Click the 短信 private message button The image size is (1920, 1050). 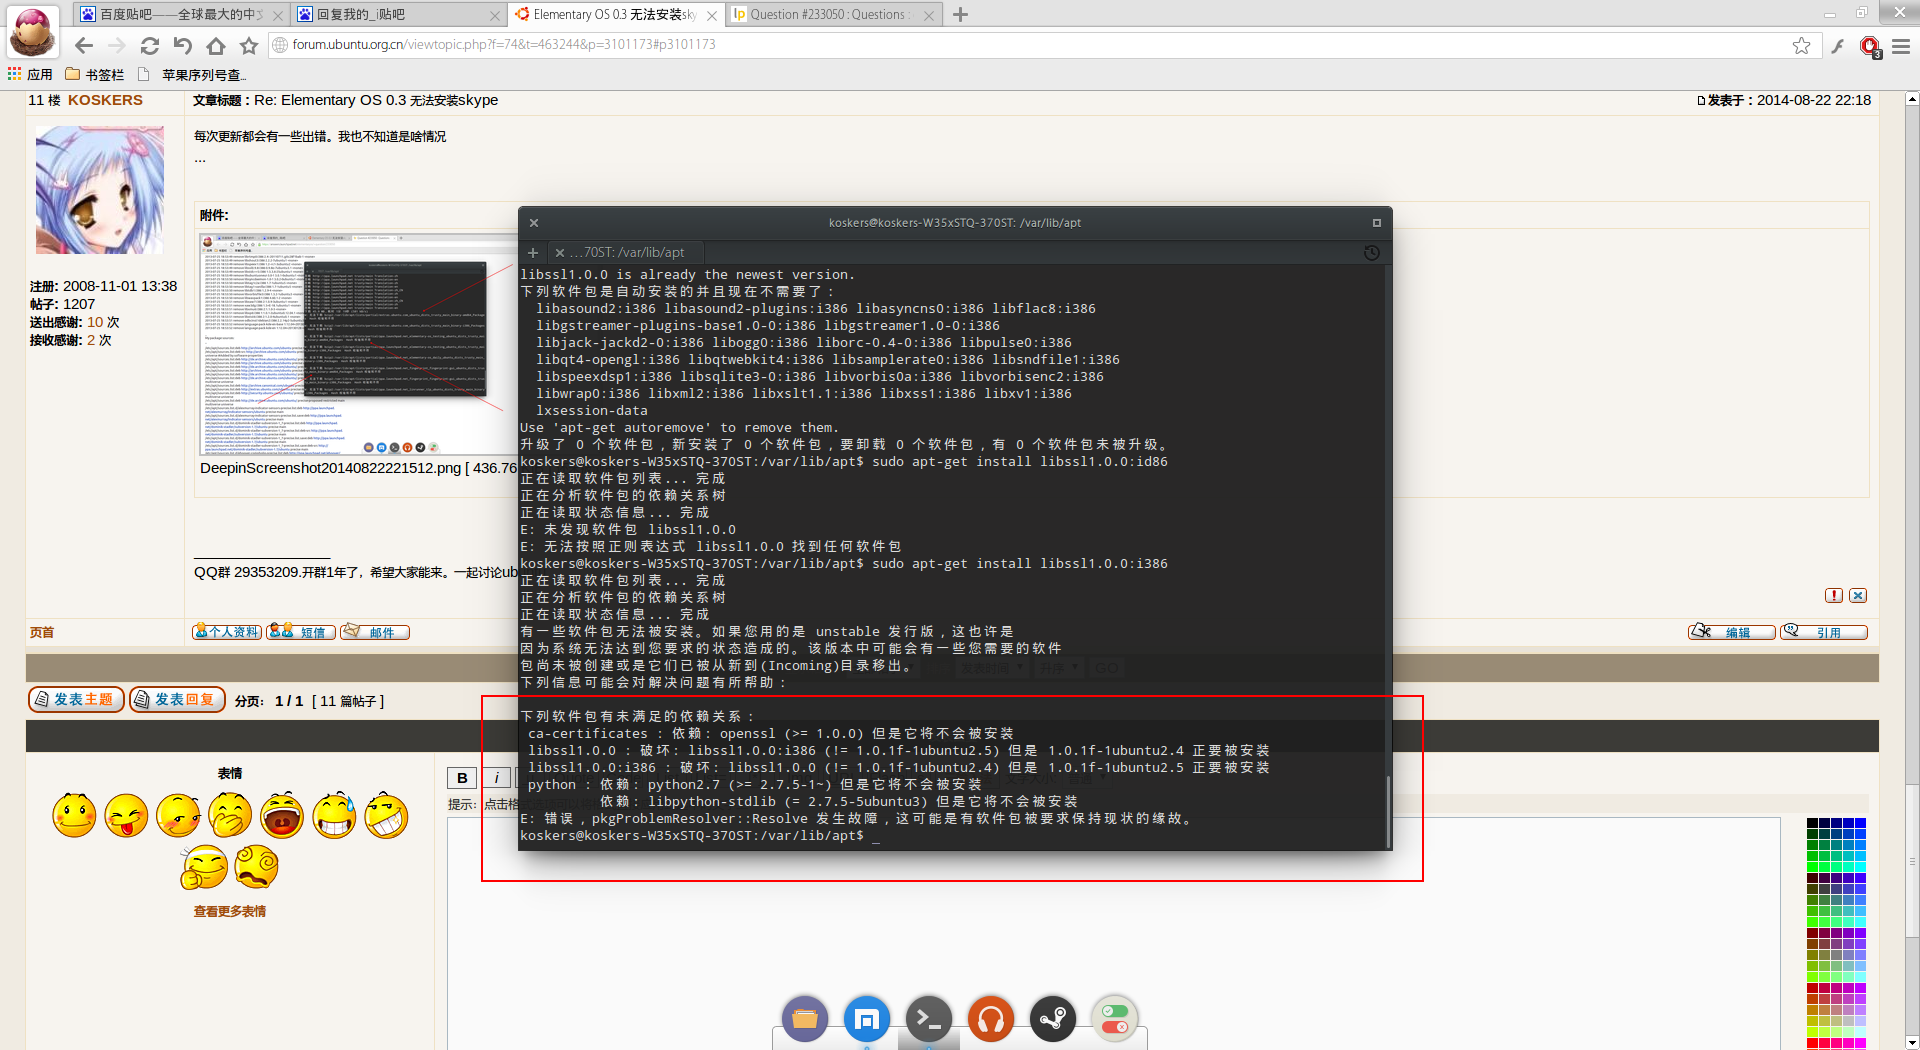[x=301, y=632]
